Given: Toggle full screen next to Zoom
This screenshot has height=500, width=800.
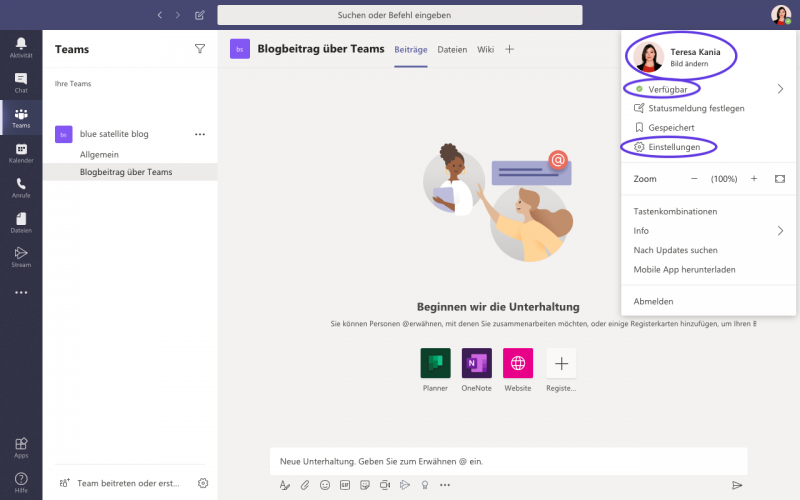Looking at the screenshot, I should tap(780, 179).
